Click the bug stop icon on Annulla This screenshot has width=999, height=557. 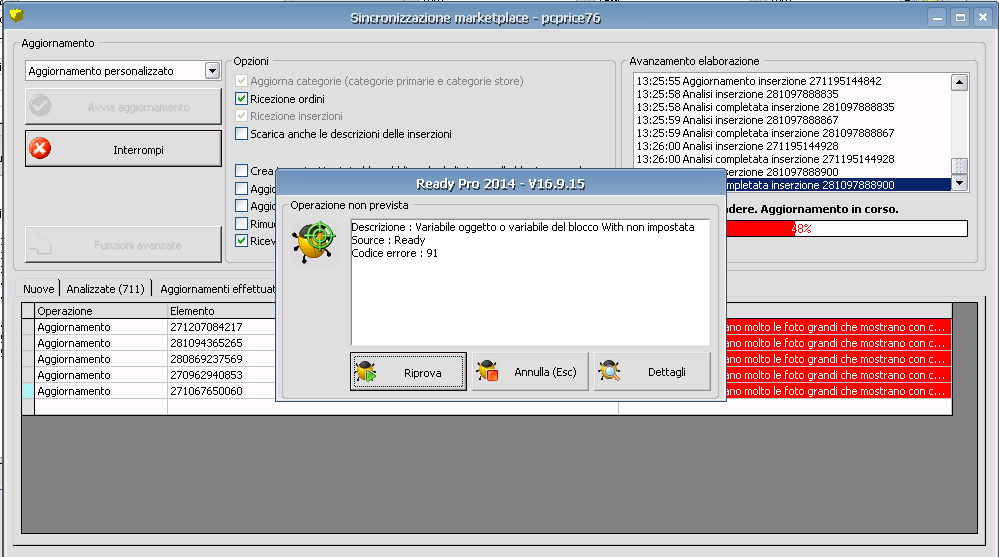488,371
